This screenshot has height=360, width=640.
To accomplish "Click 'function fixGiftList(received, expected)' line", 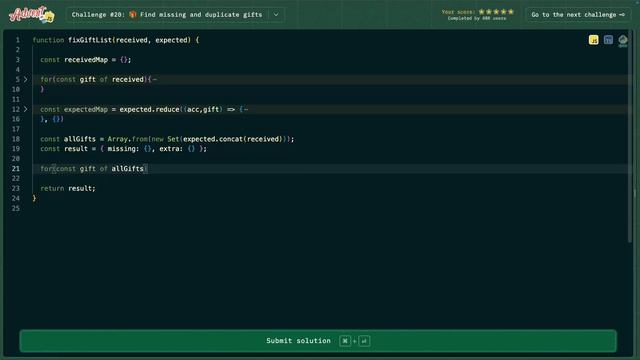I will (116, 40).
